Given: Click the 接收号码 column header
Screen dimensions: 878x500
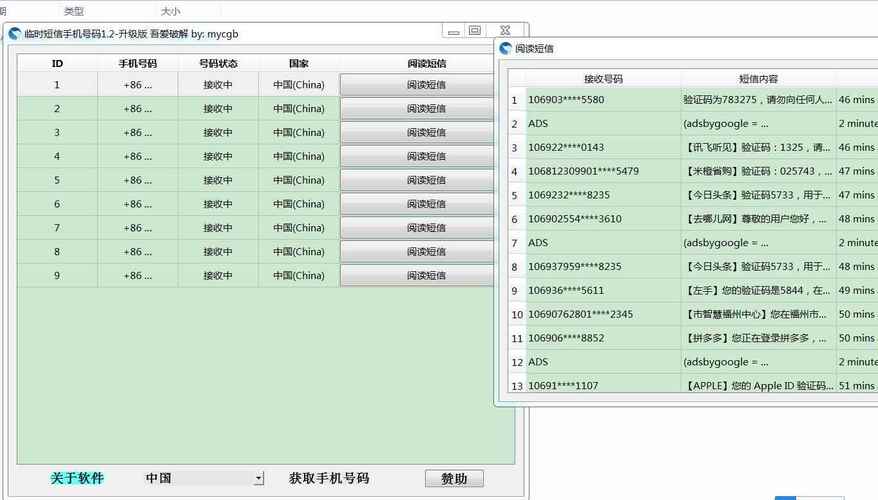Looking at the screenshot, I should click(x=603, y=79).
